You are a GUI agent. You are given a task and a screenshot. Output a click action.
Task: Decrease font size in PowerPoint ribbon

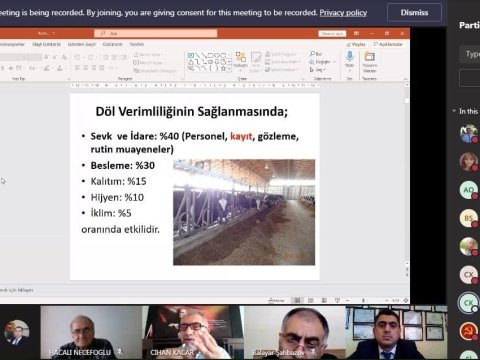[55, 57]
